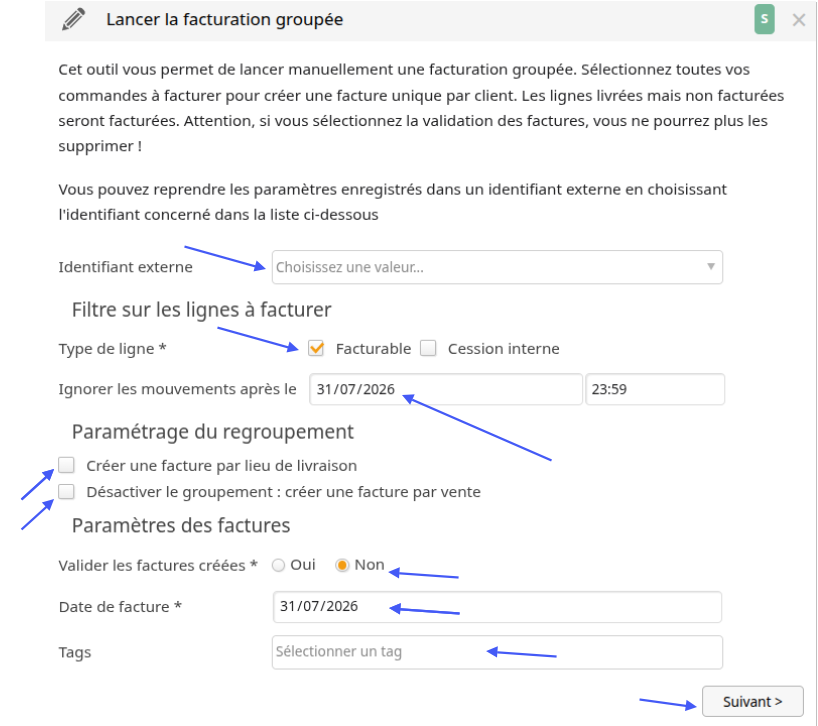Check Désactiver le groupement option

coord(66,491)
